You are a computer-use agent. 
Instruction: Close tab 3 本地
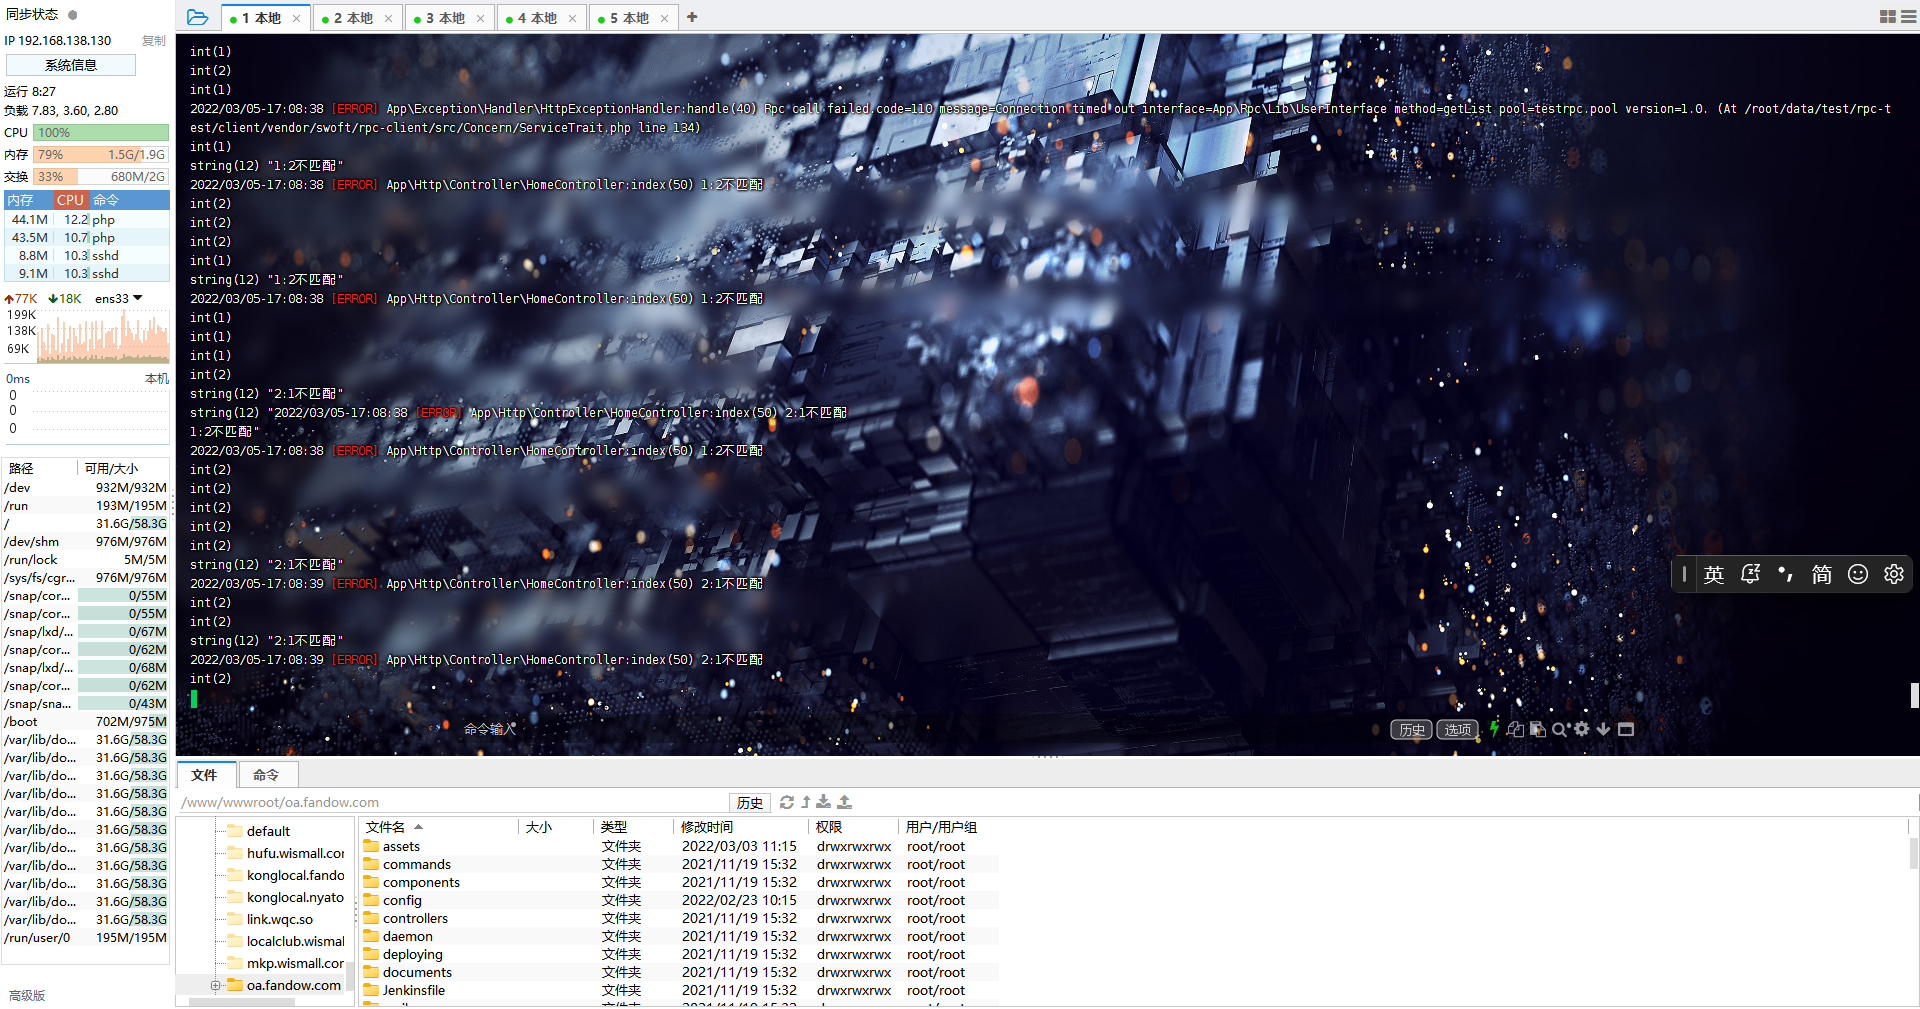click(480, 18)
